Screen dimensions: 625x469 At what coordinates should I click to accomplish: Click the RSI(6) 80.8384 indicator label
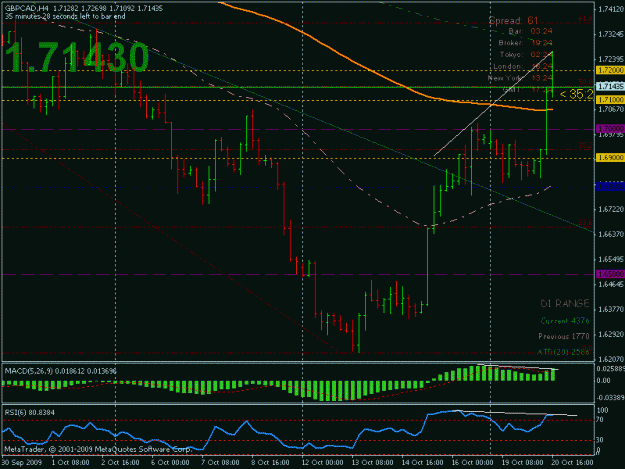[x=29, y=412]
